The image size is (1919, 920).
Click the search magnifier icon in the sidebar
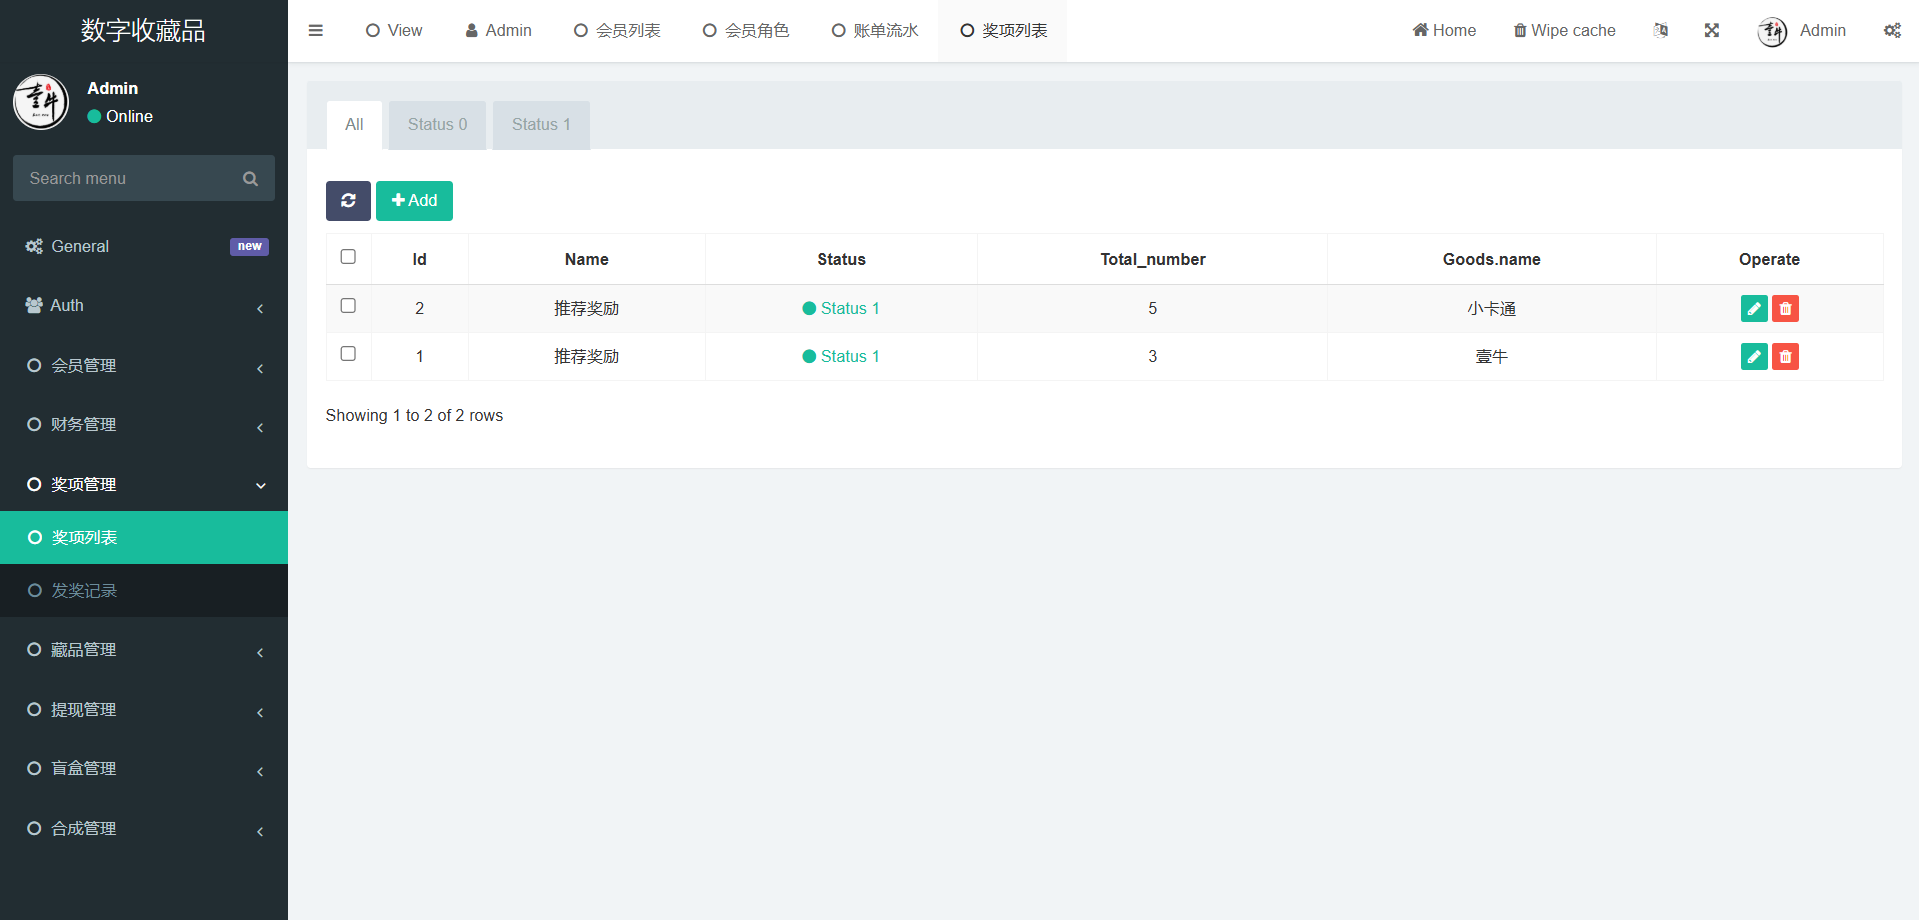click(250, 179)
